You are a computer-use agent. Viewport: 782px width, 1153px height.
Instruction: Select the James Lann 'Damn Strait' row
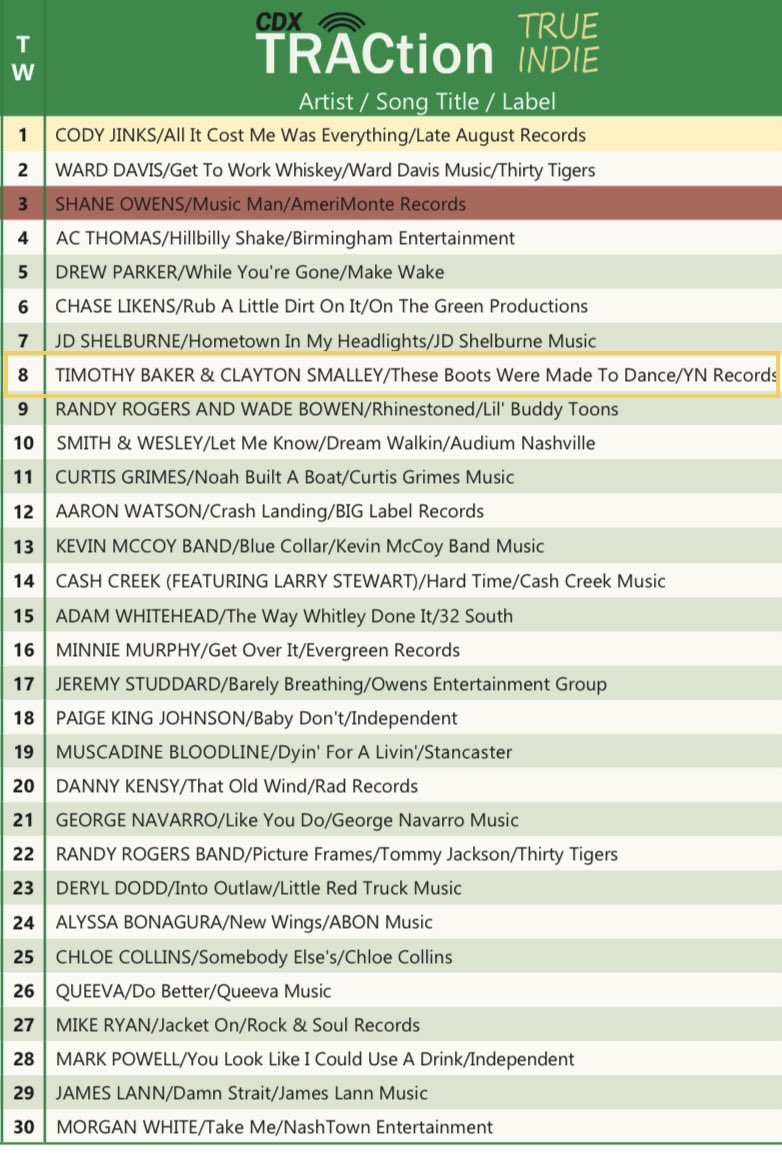tap(391, 1093)
